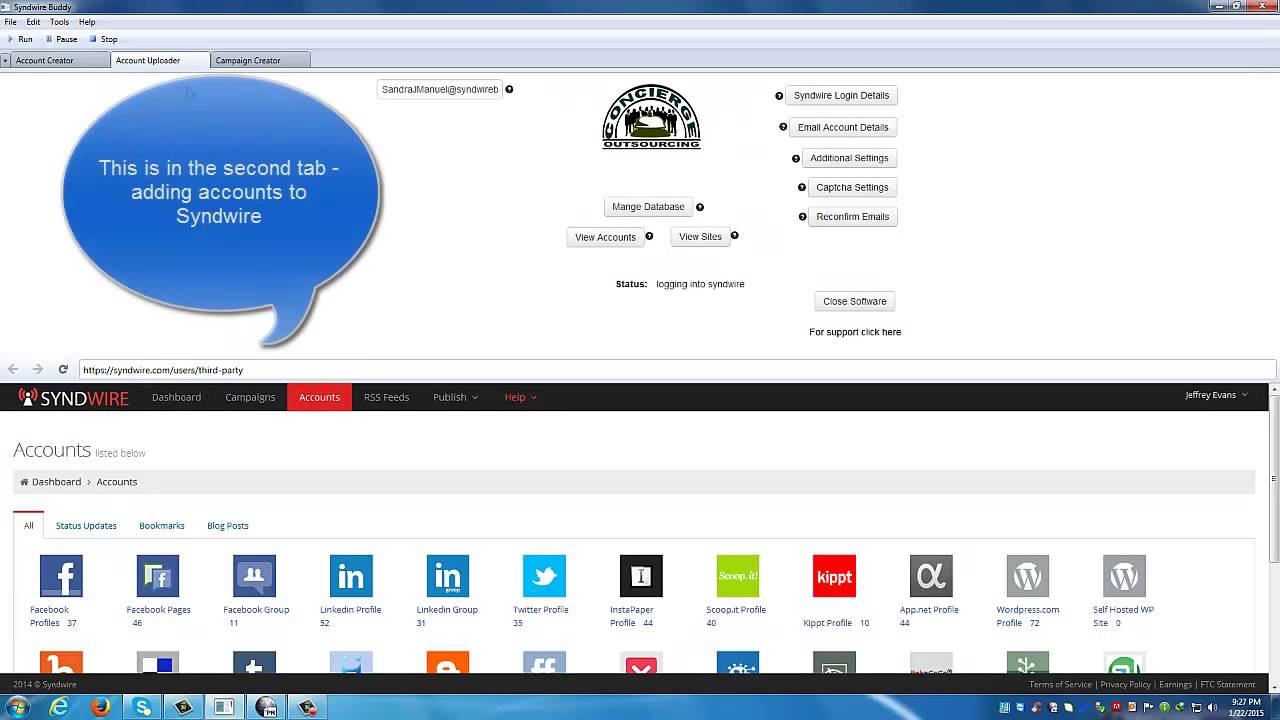
Task: Choose the Linkedin Group account icon
Action: tap(448, 576)
